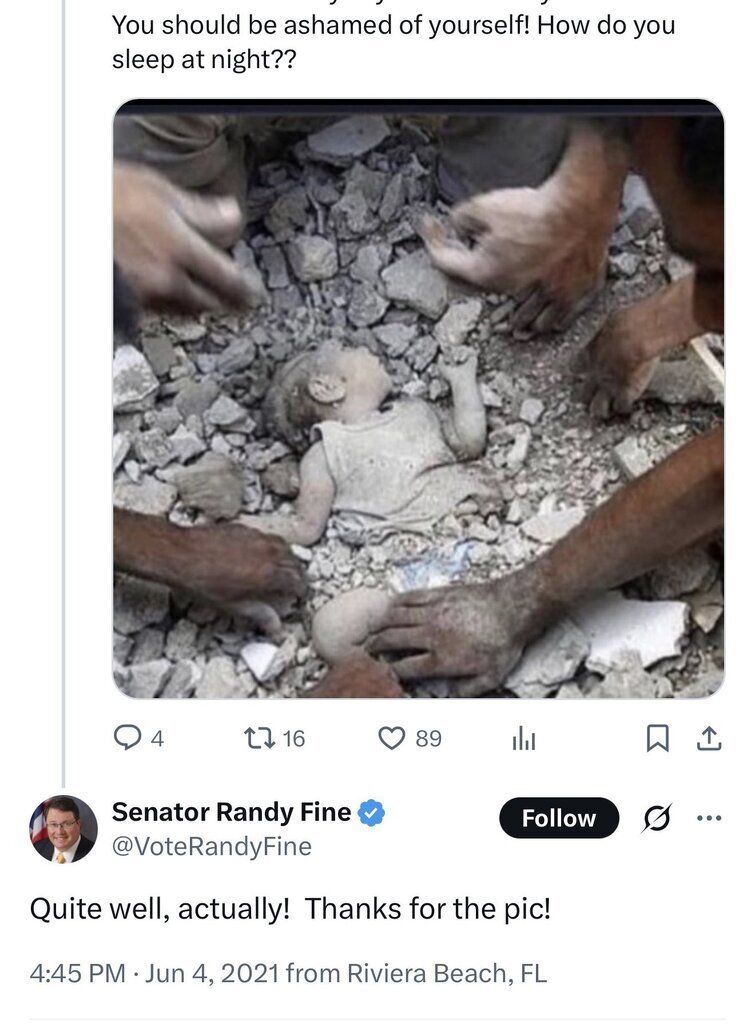Viewport: 755px width, 1024px height.
Task: Click the reply speech bubble icon
Action: click(x=128, y=738)
